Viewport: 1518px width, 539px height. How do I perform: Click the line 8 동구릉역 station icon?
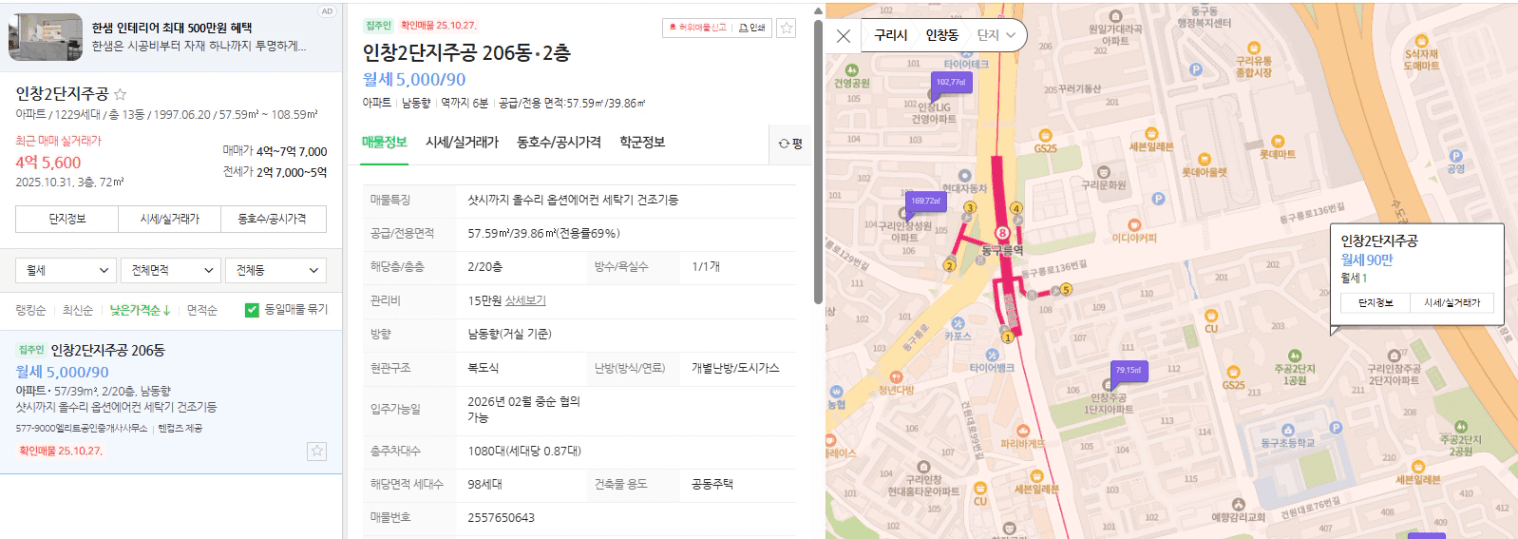[x=1001, y=232]
